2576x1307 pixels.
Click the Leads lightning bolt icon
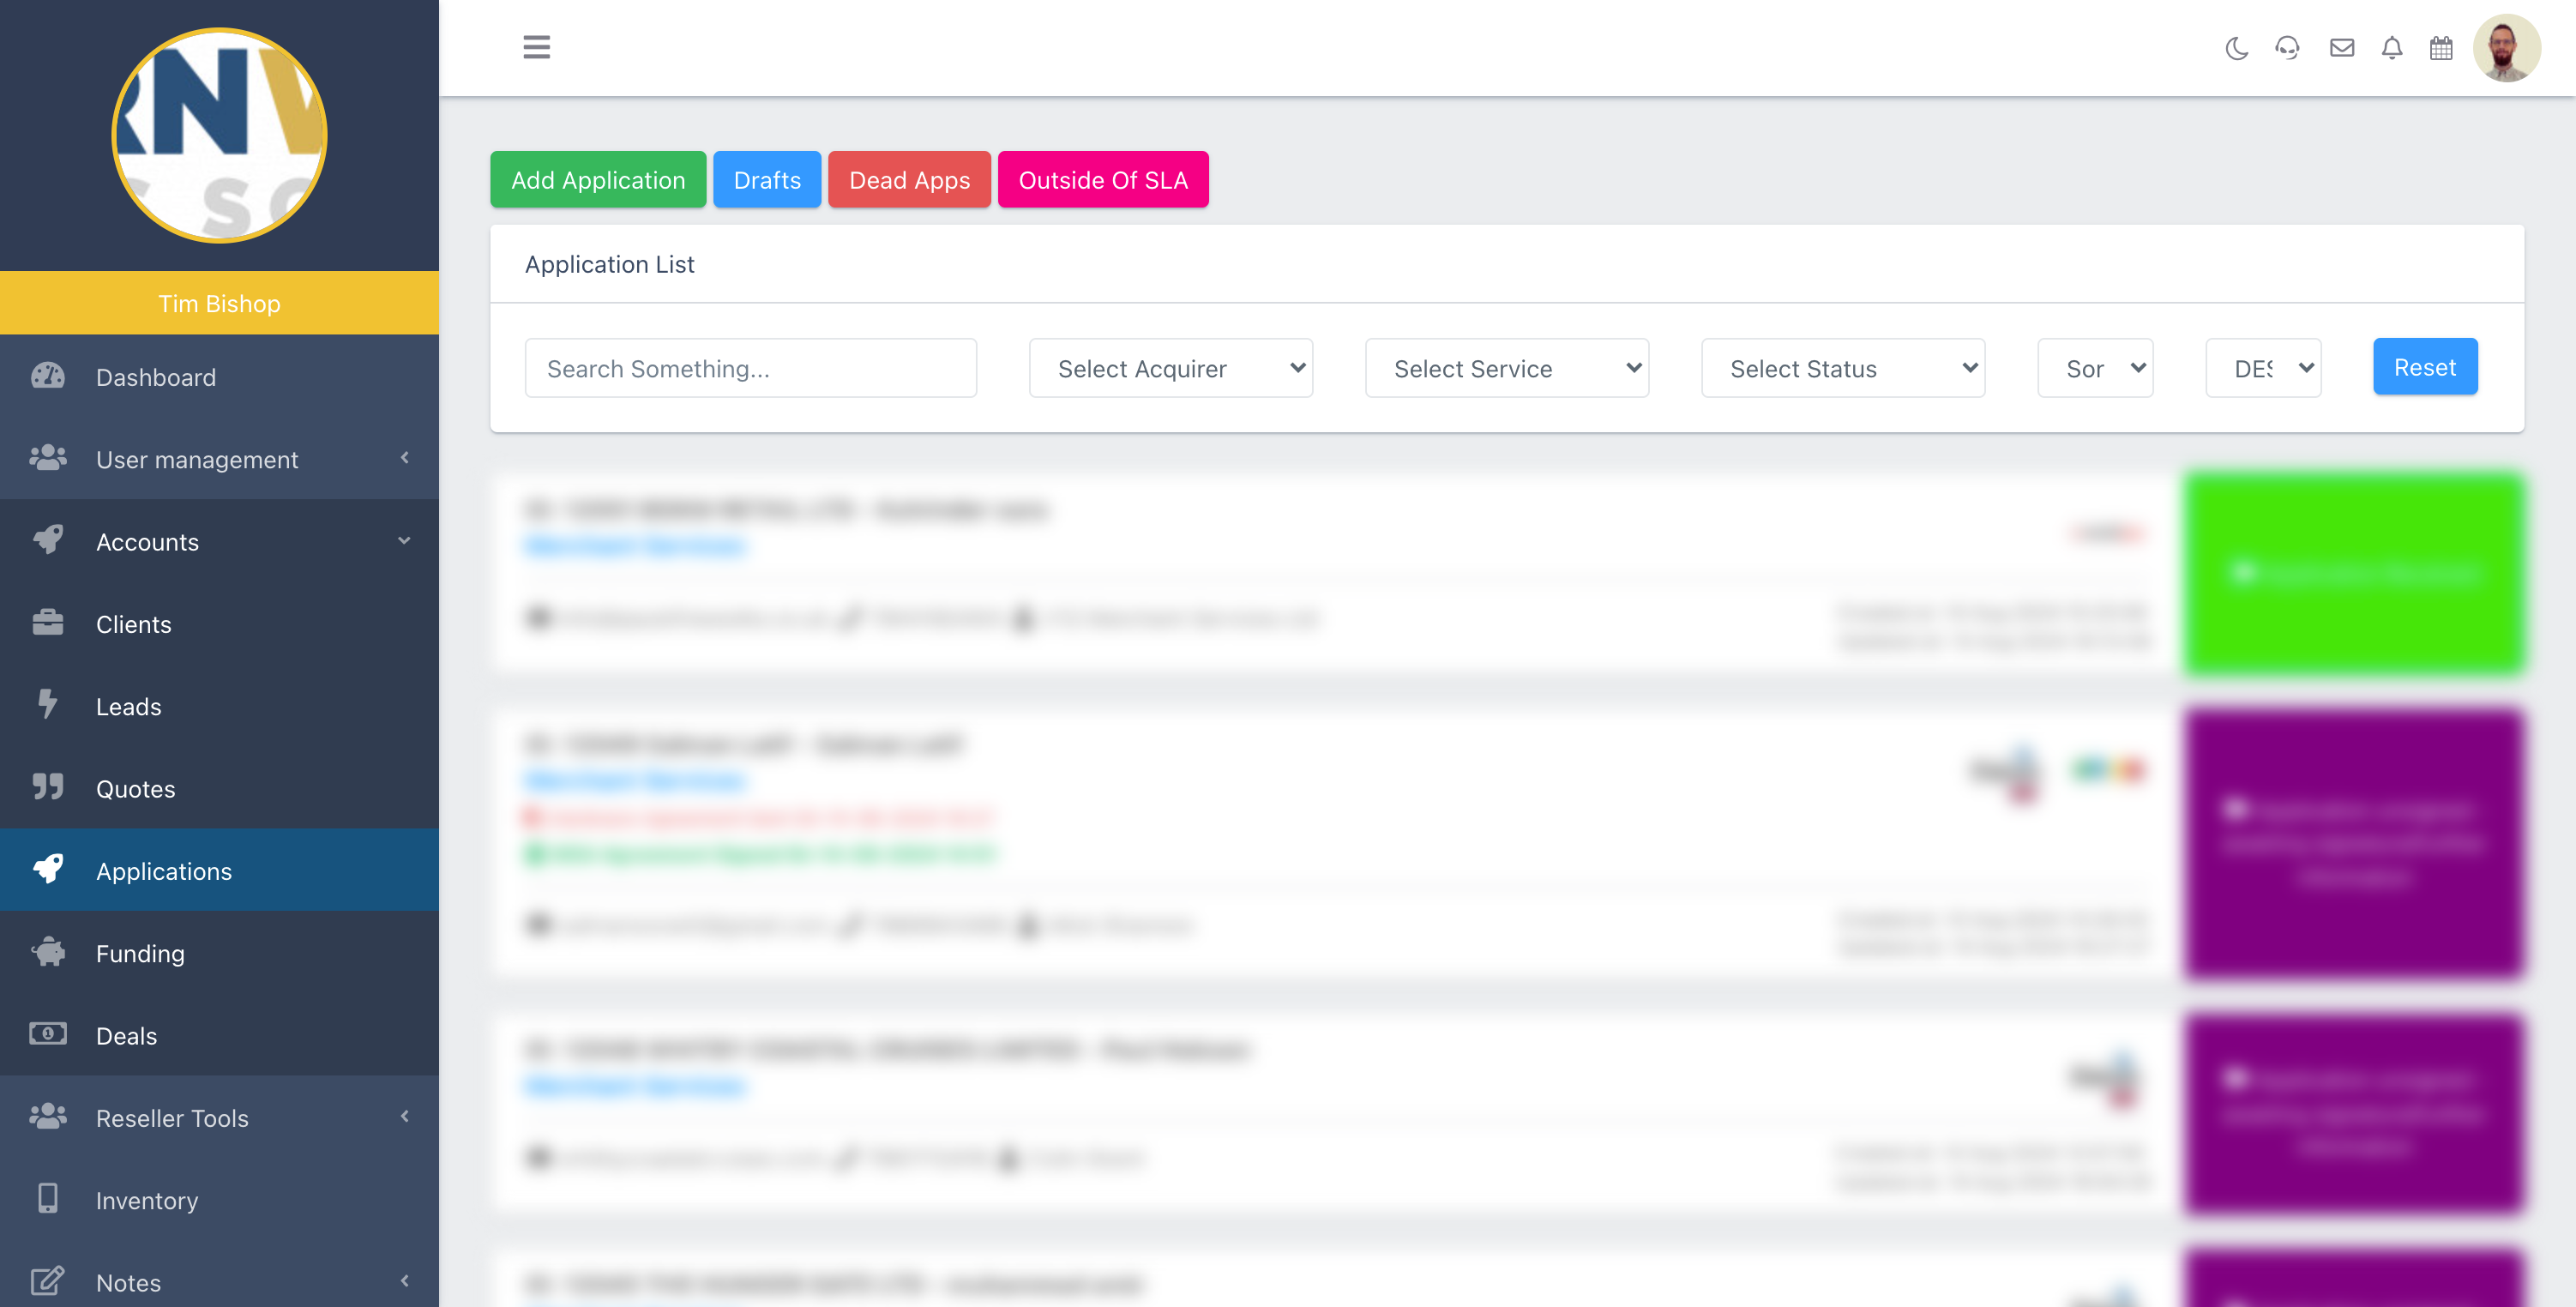click(x=47, y=705)
